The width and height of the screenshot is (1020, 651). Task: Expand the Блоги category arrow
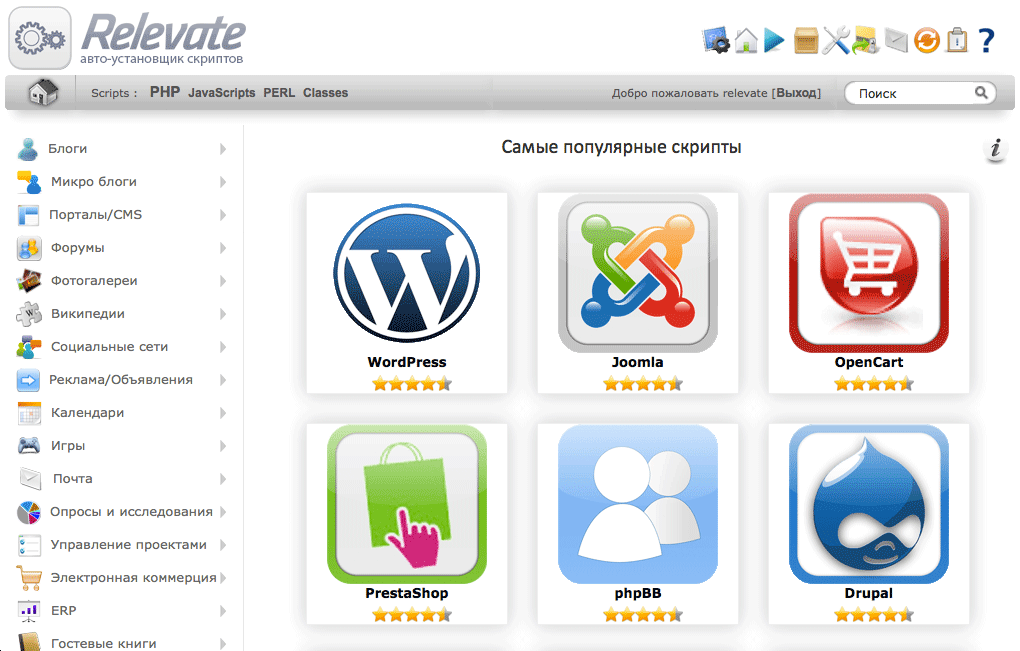pos(222,149)
